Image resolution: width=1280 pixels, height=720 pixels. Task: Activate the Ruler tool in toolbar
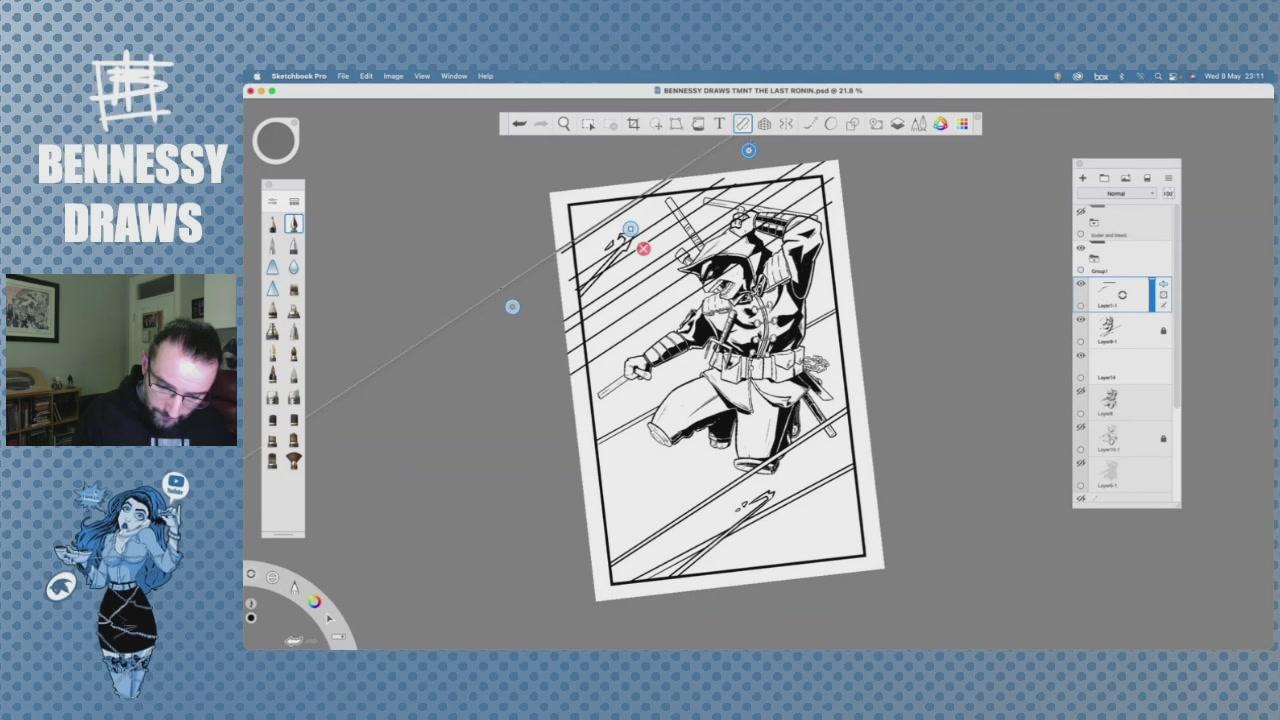(742, 124)
